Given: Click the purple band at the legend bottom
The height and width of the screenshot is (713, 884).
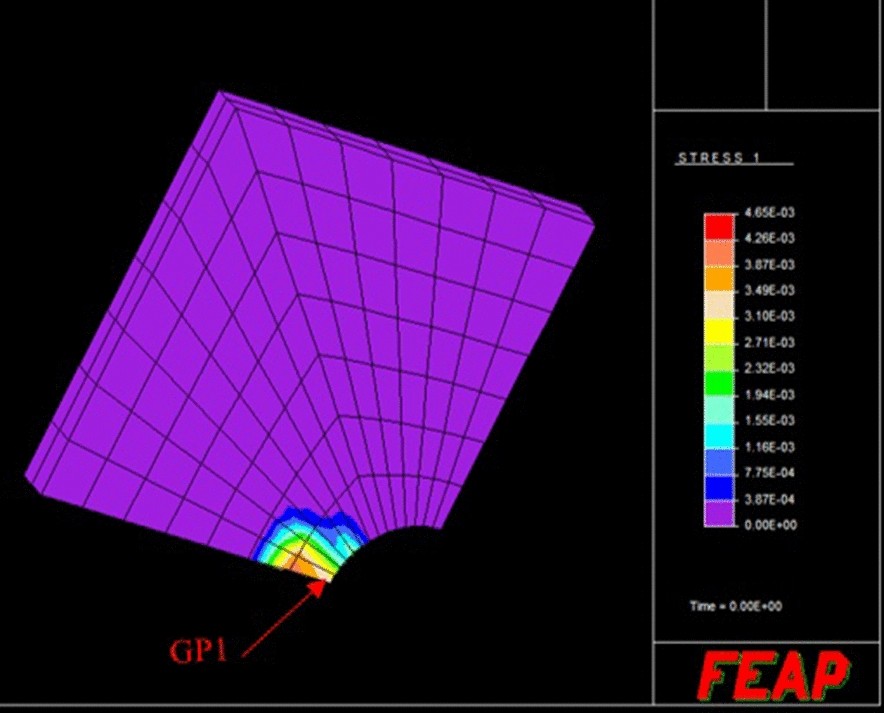Looking at the screenshot, I should (719, 513).
